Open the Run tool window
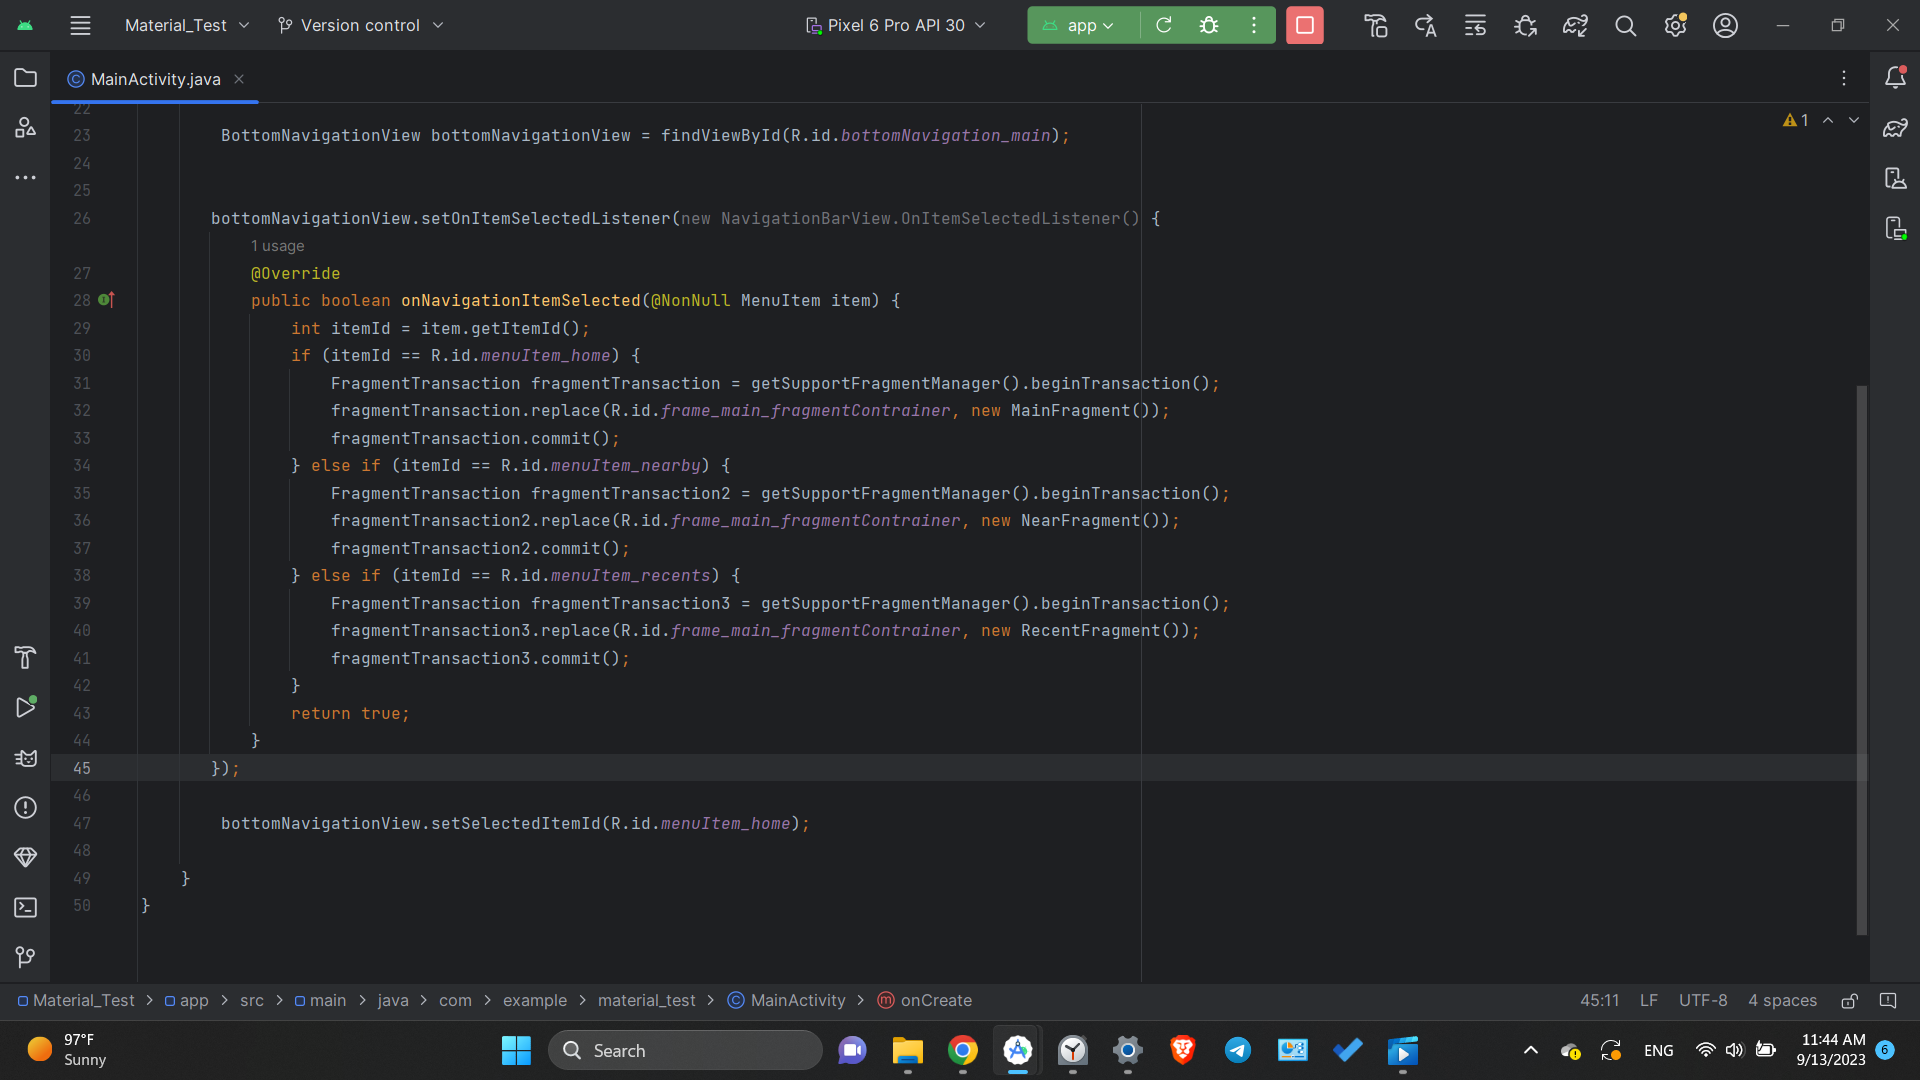The height and width of the screenshot is (1080, 1920). (x=25, y=707)
